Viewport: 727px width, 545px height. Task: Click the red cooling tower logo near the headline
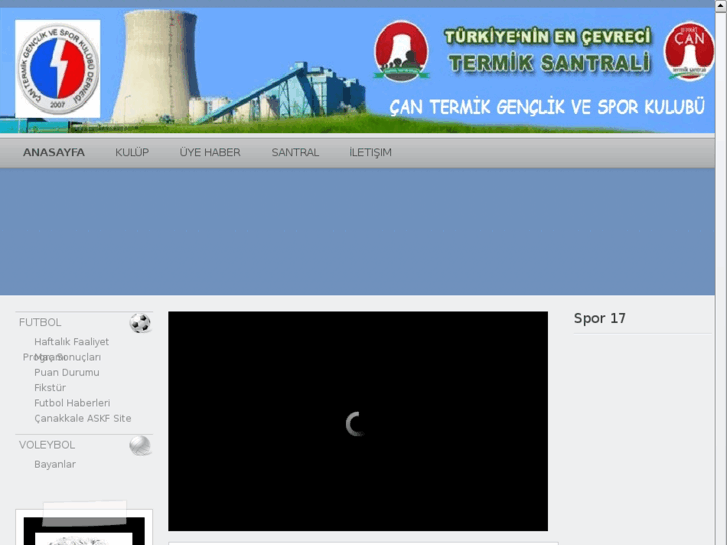402,51
